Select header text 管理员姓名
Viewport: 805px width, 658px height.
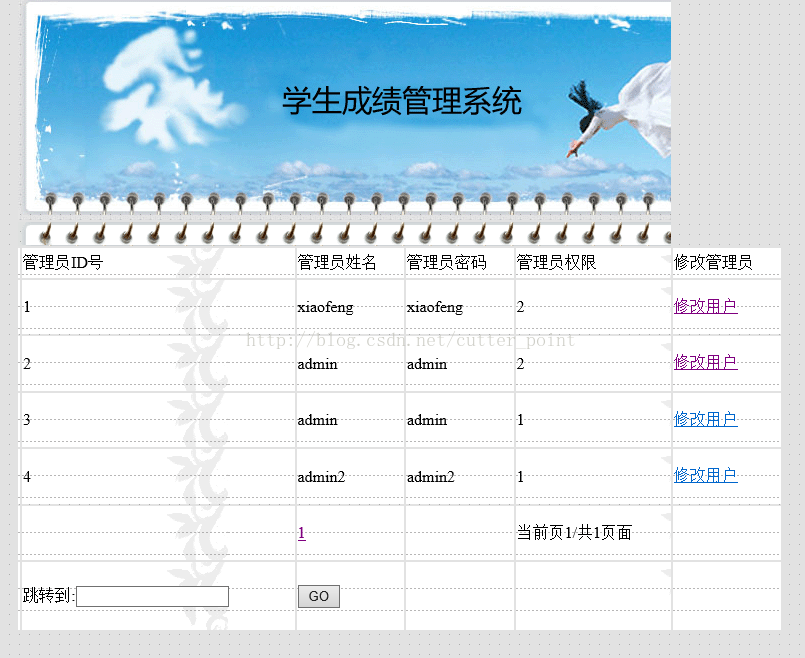pos(337,262)
